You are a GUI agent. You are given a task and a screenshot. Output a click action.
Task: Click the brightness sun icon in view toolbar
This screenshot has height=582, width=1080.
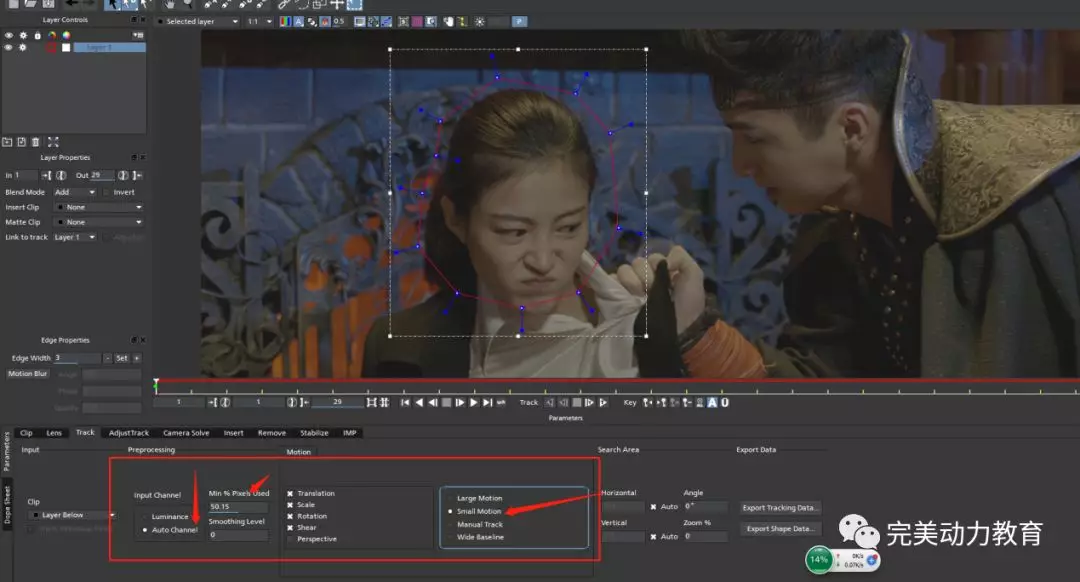(479, 21)
